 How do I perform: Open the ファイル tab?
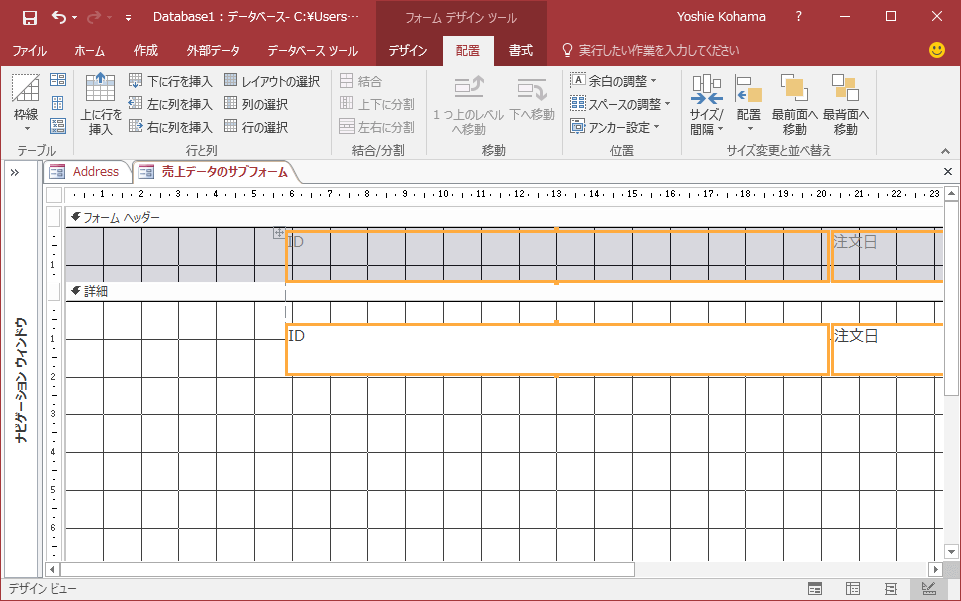pos(29,51)
